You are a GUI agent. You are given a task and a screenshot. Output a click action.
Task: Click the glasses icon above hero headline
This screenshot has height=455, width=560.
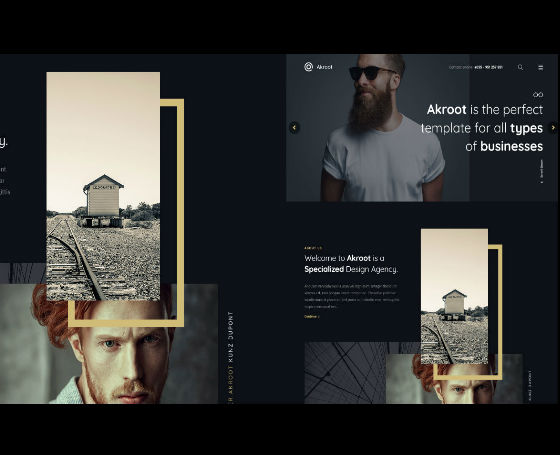coord(538,95)
